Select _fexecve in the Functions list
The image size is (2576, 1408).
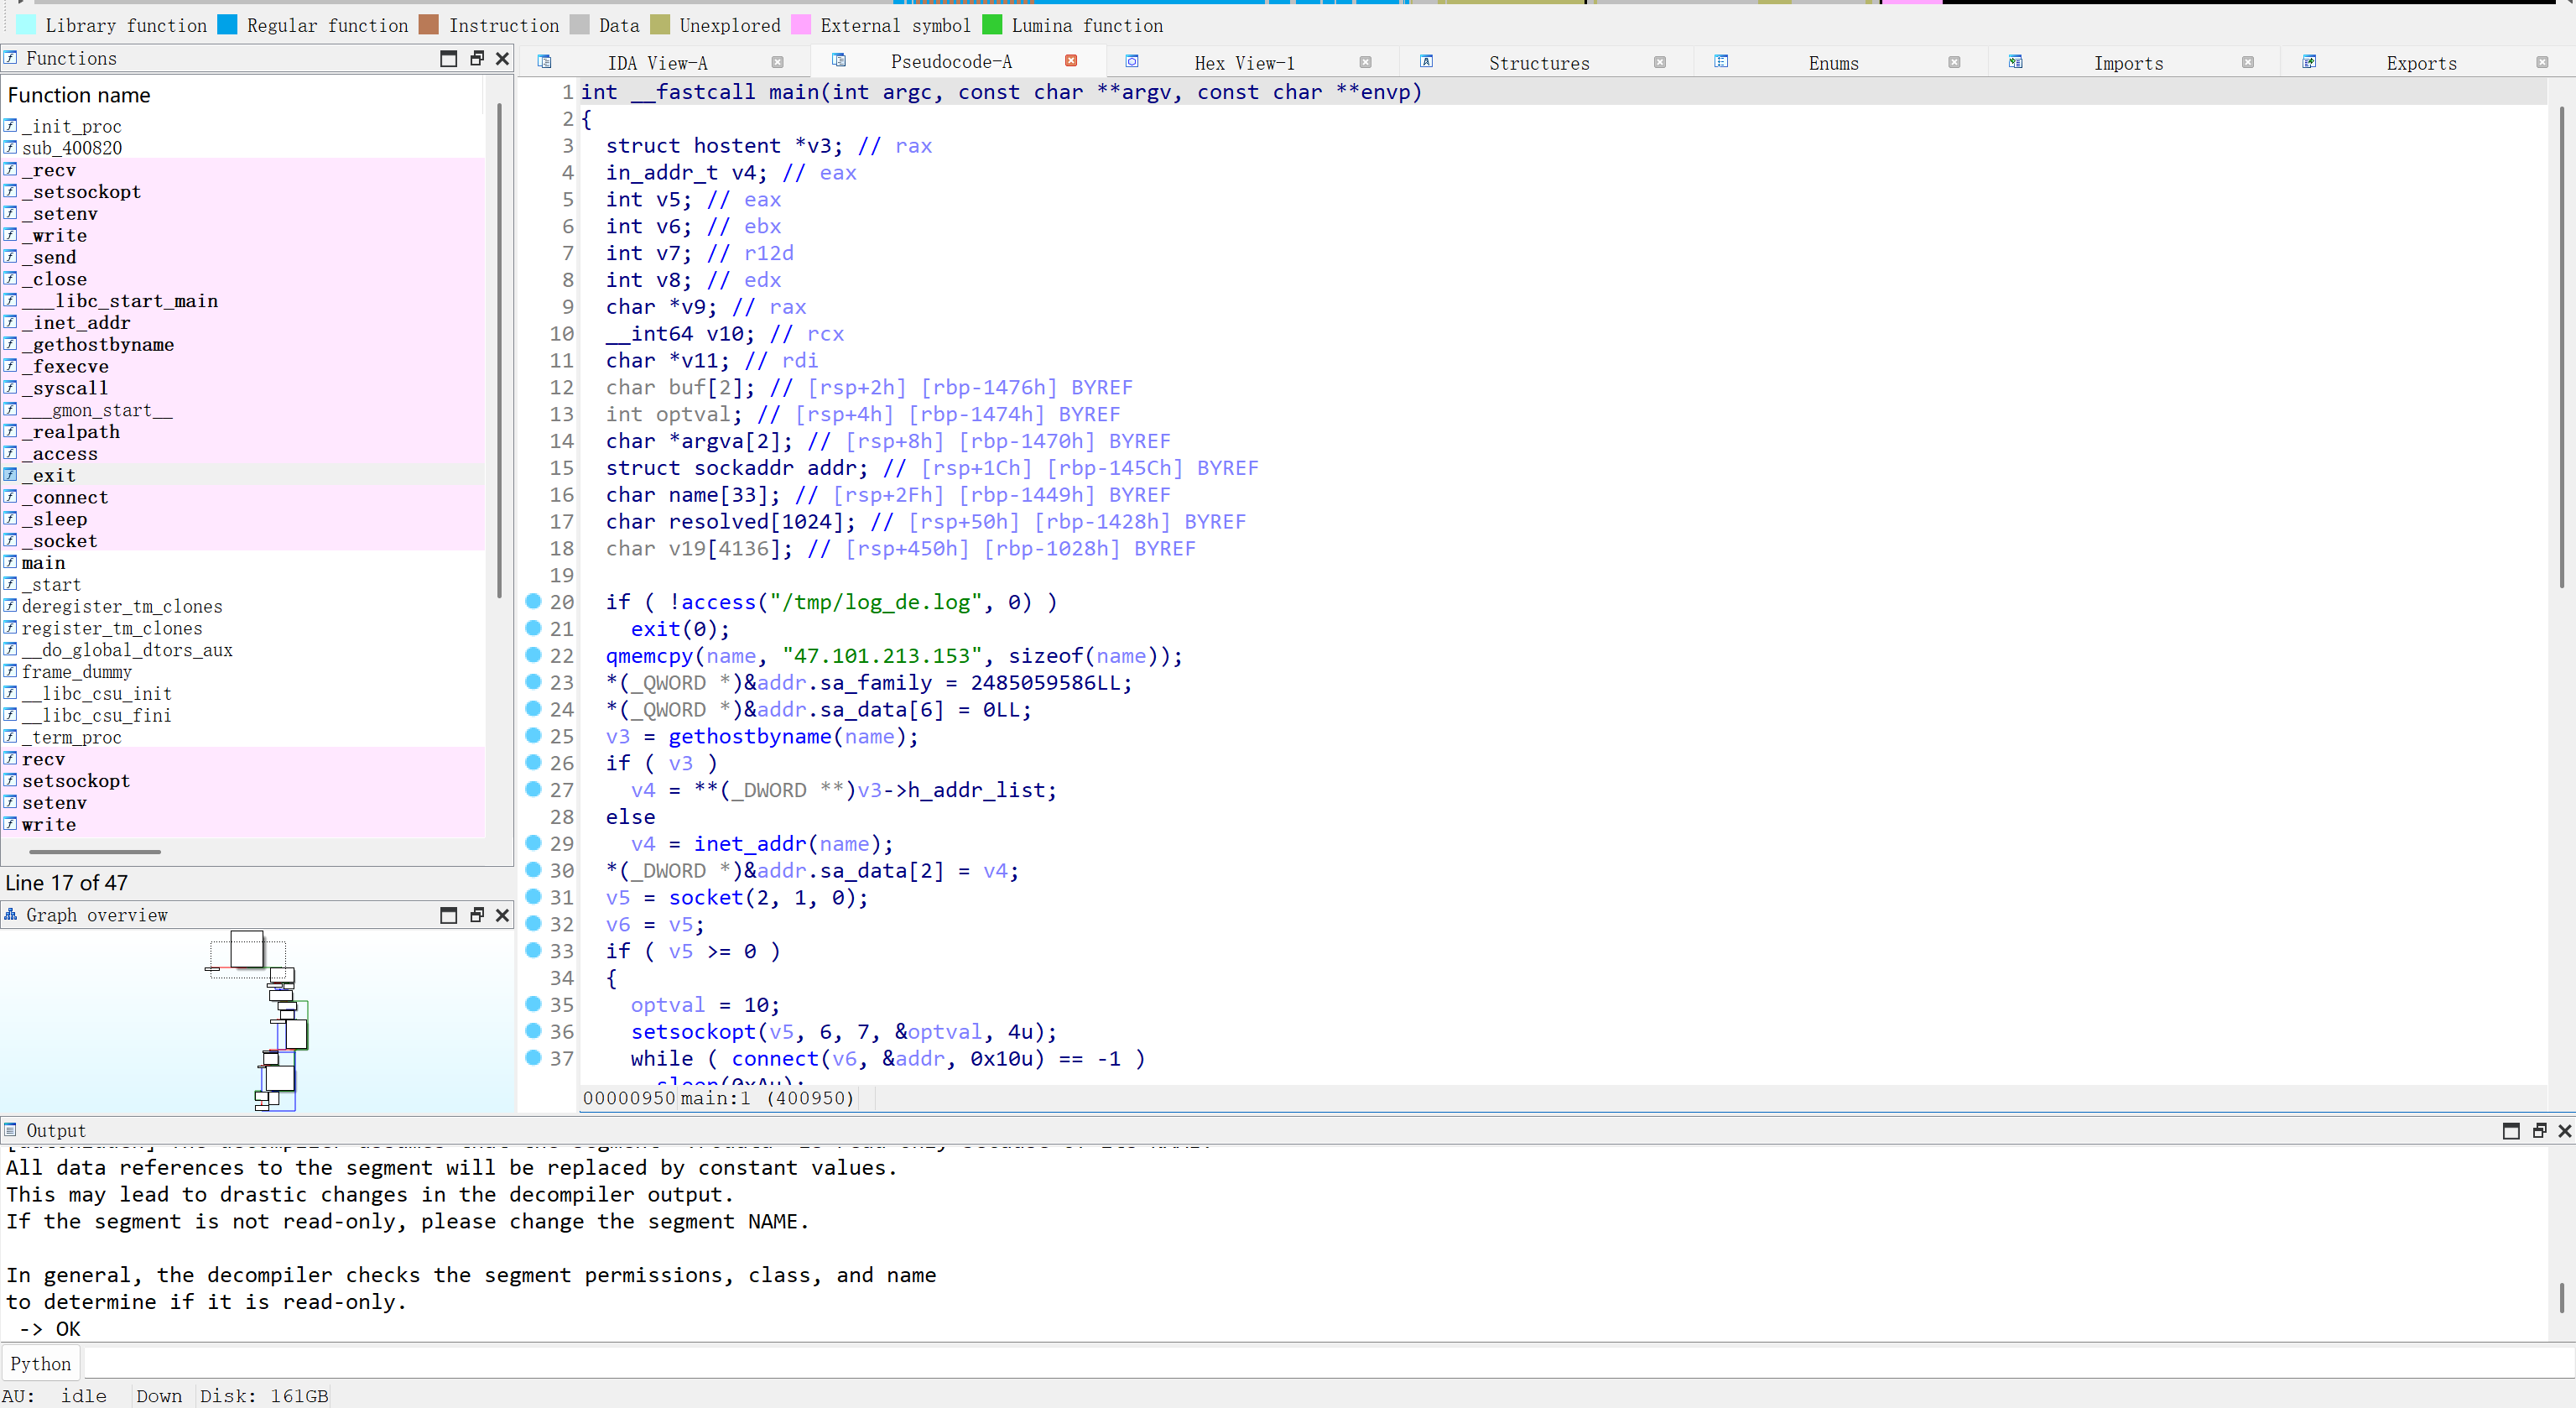click(x=243, y=367)
